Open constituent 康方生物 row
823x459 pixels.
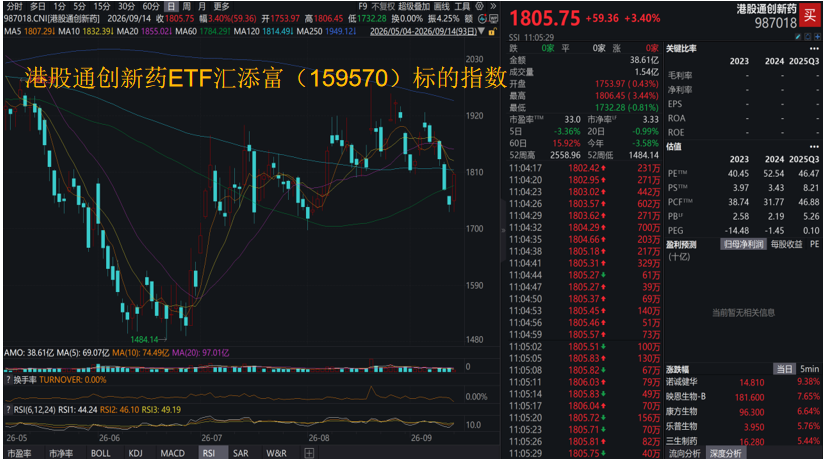(743, 412)
